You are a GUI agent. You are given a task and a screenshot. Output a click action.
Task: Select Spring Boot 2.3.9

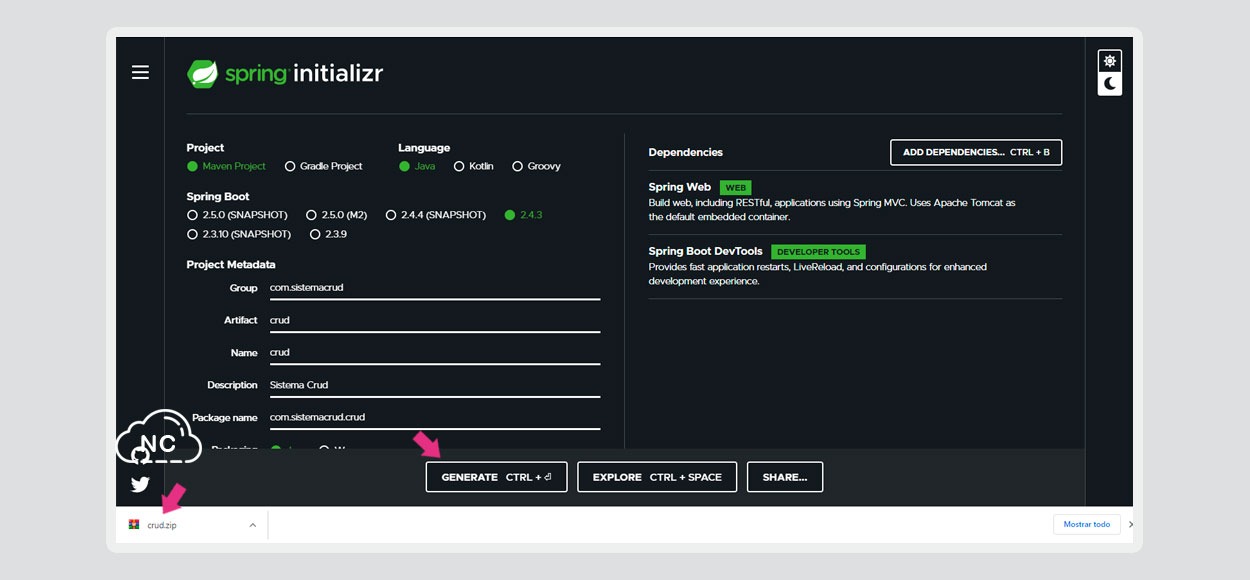pyautogui.click(x=328, y=234)
